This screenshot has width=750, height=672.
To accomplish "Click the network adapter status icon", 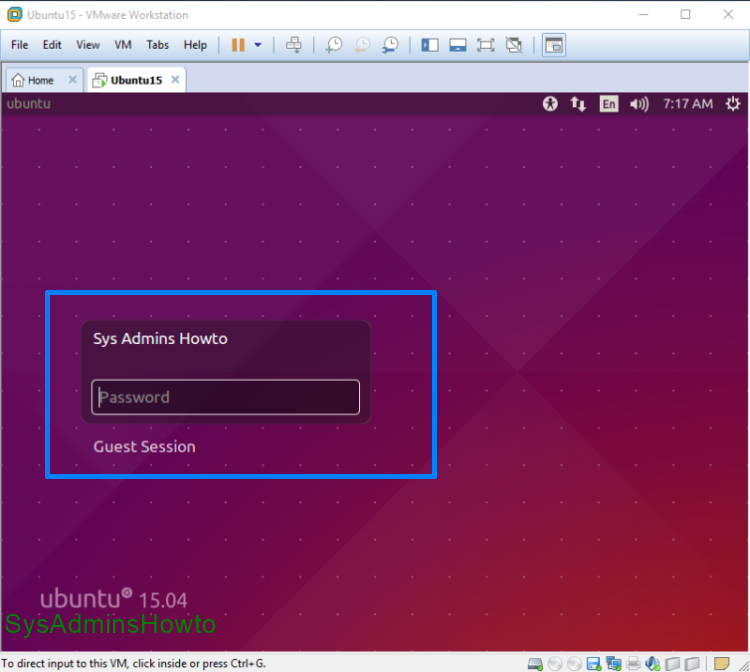I will 614,663.
